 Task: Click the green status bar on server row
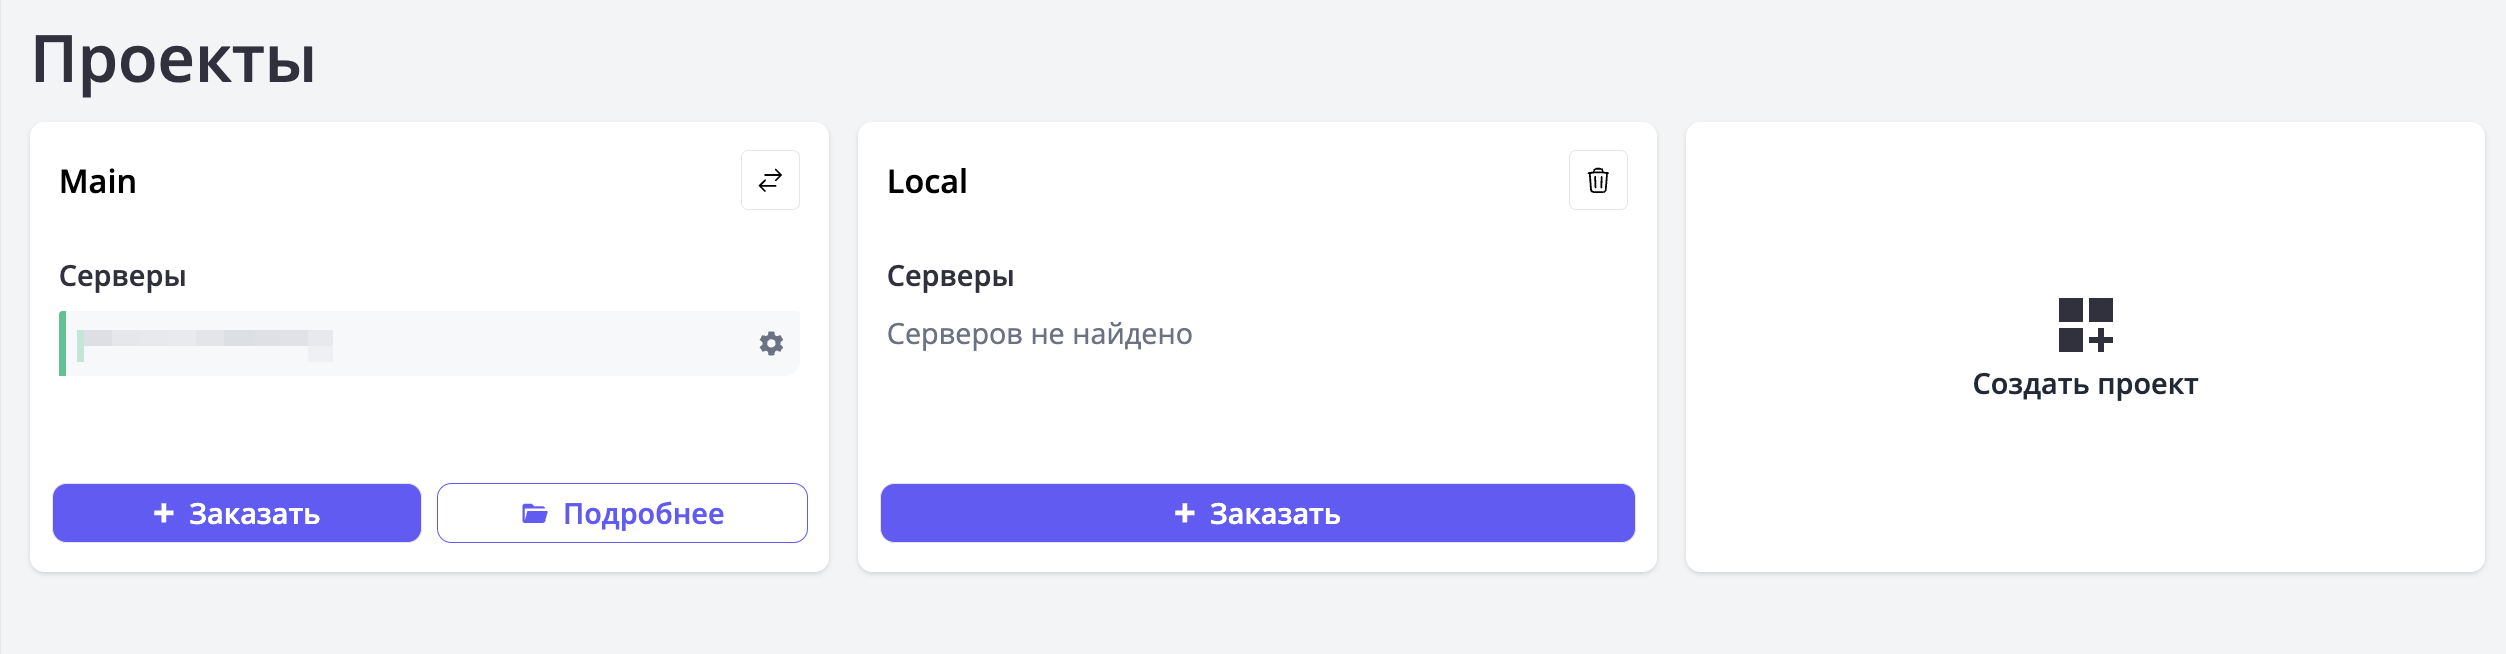[63, 344]
